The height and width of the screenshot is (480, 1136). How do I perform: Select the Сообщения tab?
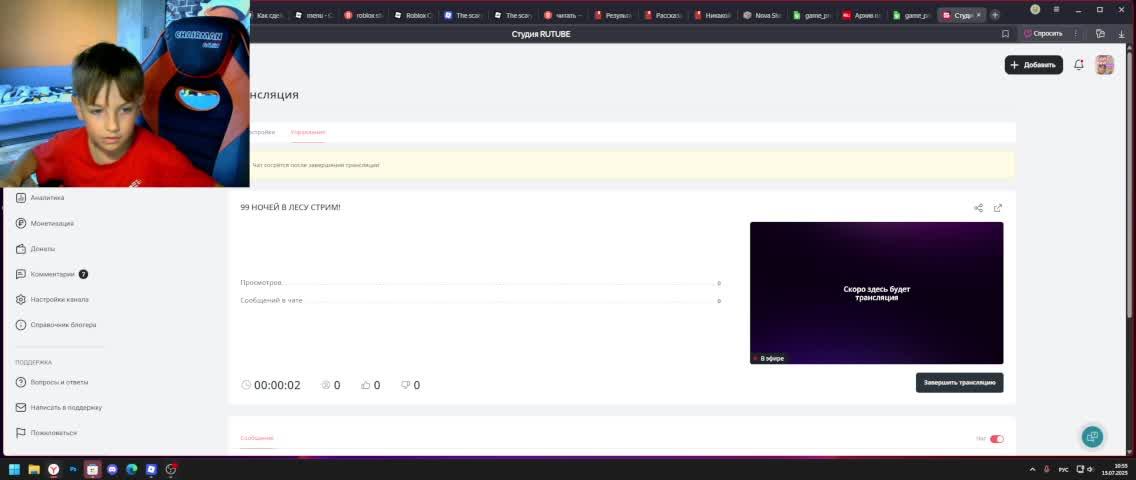[257, 438]
